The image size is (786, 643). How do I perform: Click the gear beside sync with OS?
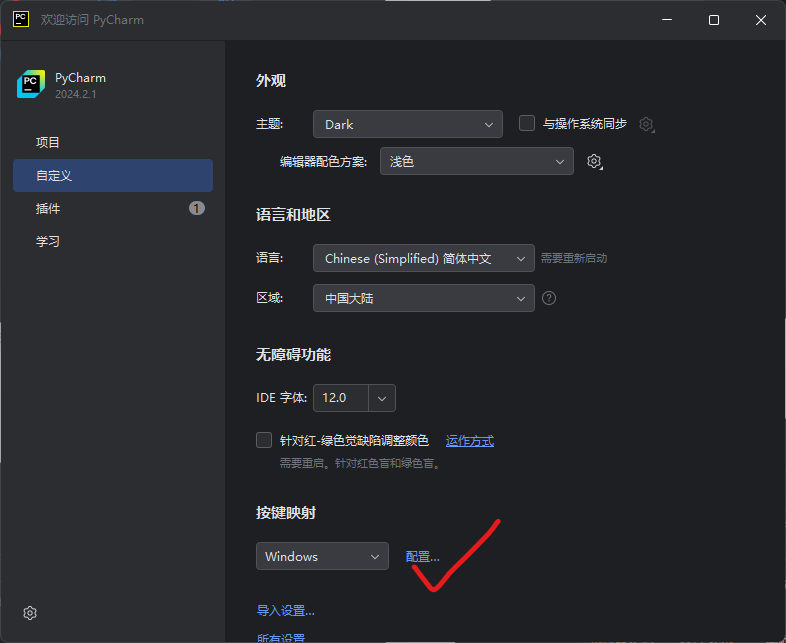647,124
